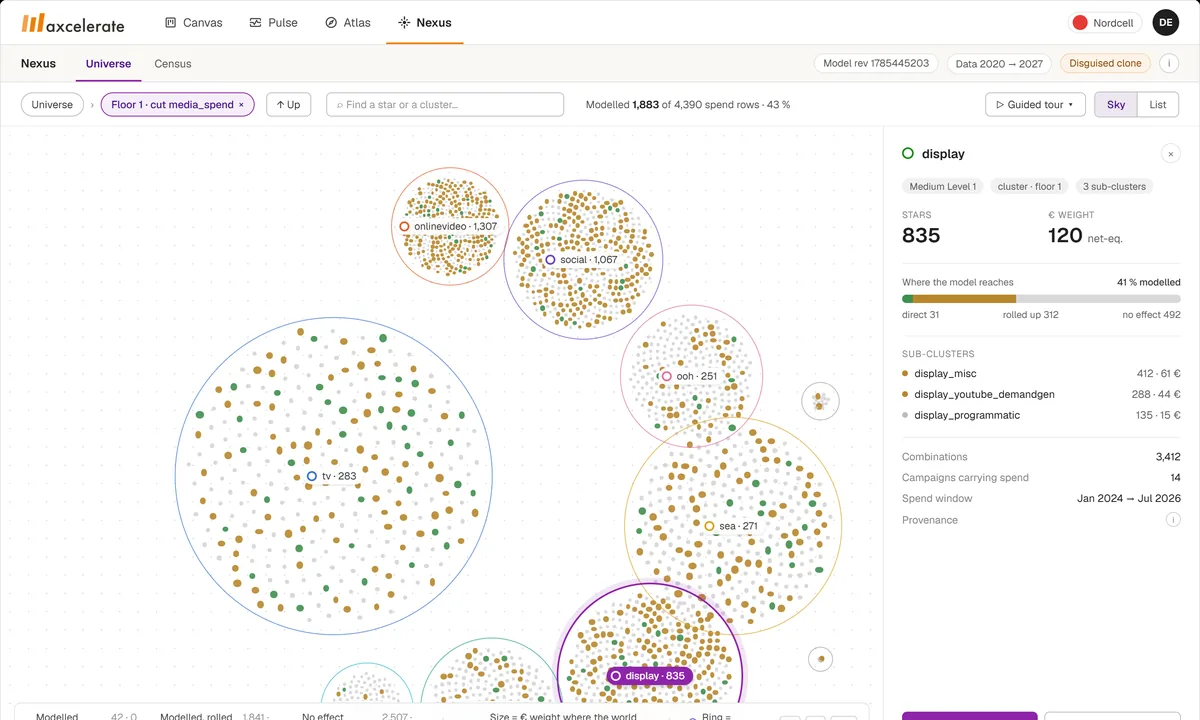The image size is (1200, 720).
Task: Click the Stars count 835
Action: 921,235
